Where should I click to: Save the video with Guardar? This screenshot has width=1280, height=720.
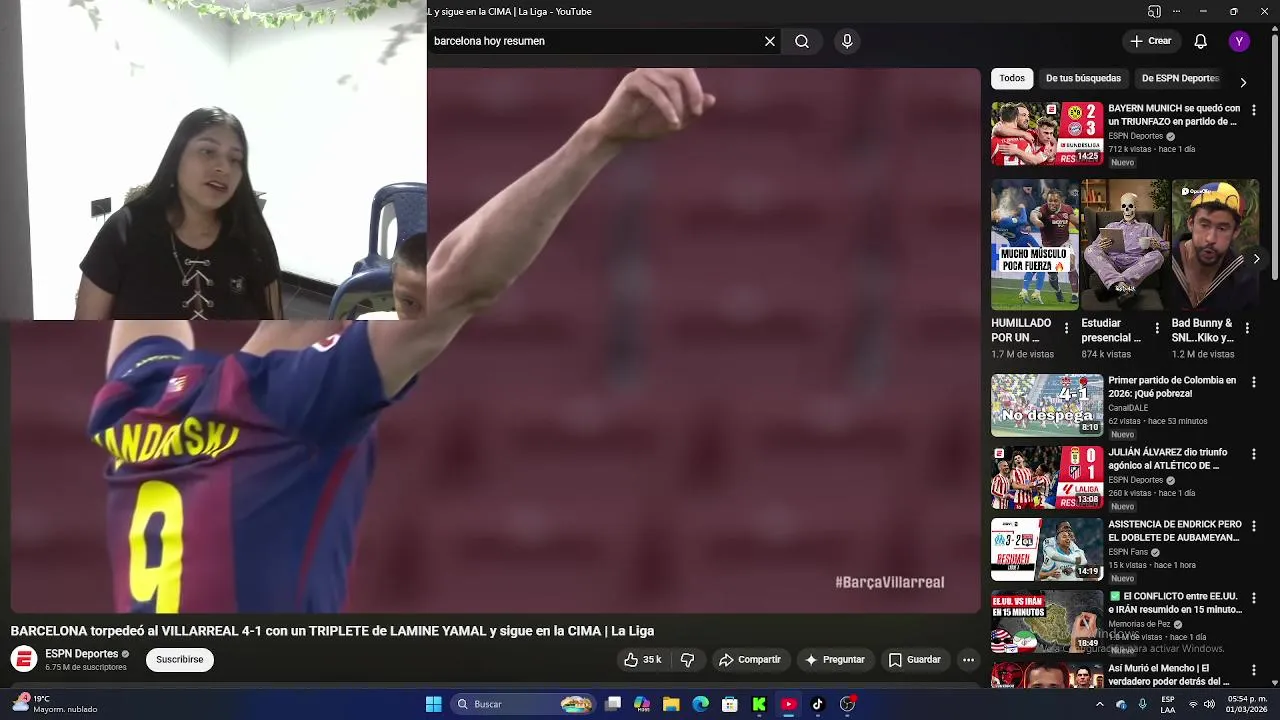pyautogui.click(x=915, y=660)
